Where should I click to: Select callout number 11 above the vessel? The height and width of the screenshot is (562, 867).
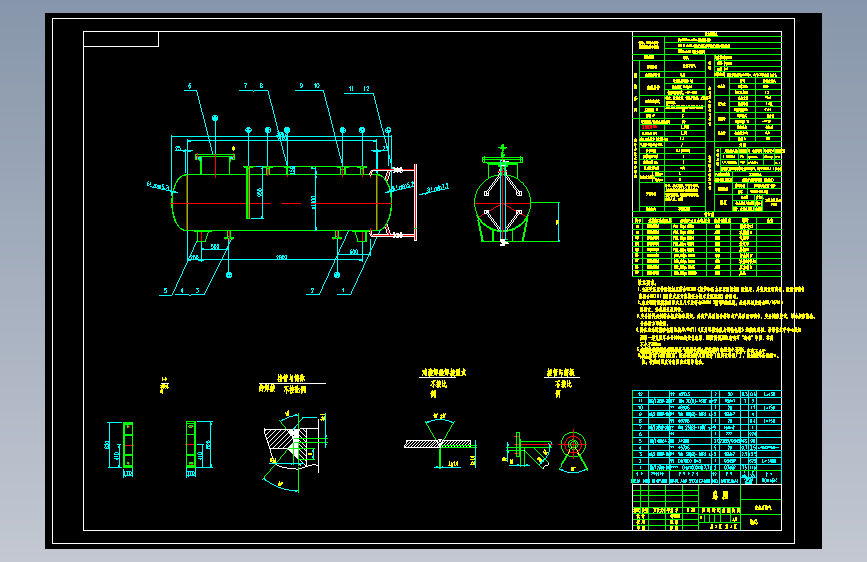[351, 89]
